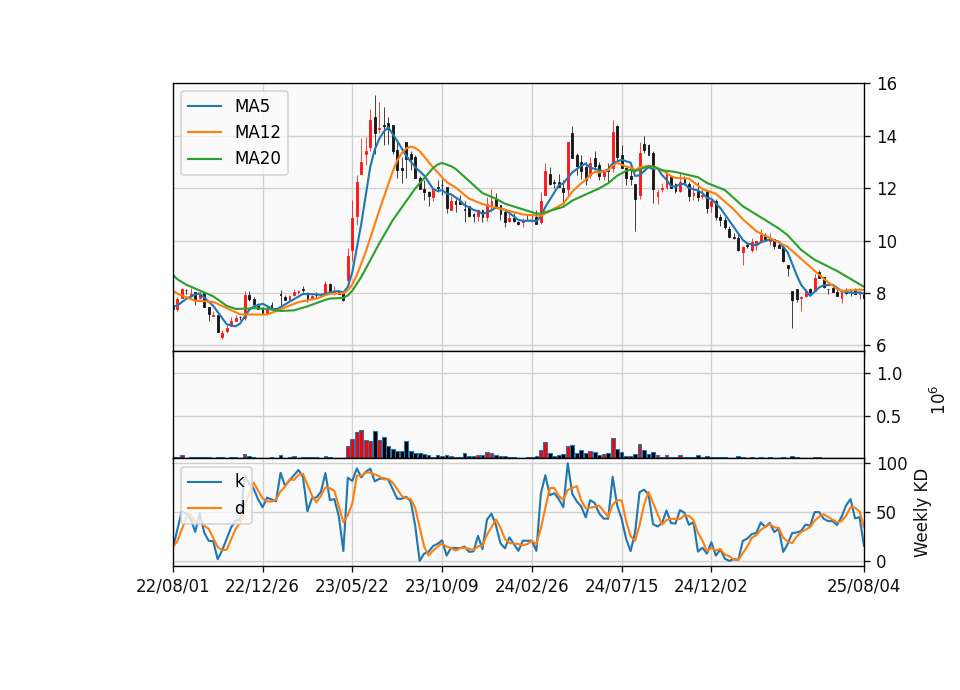Screen dimensions: 960x690
Task: Click the volume axis exponent label 10⁶
Action: (937, 400)
